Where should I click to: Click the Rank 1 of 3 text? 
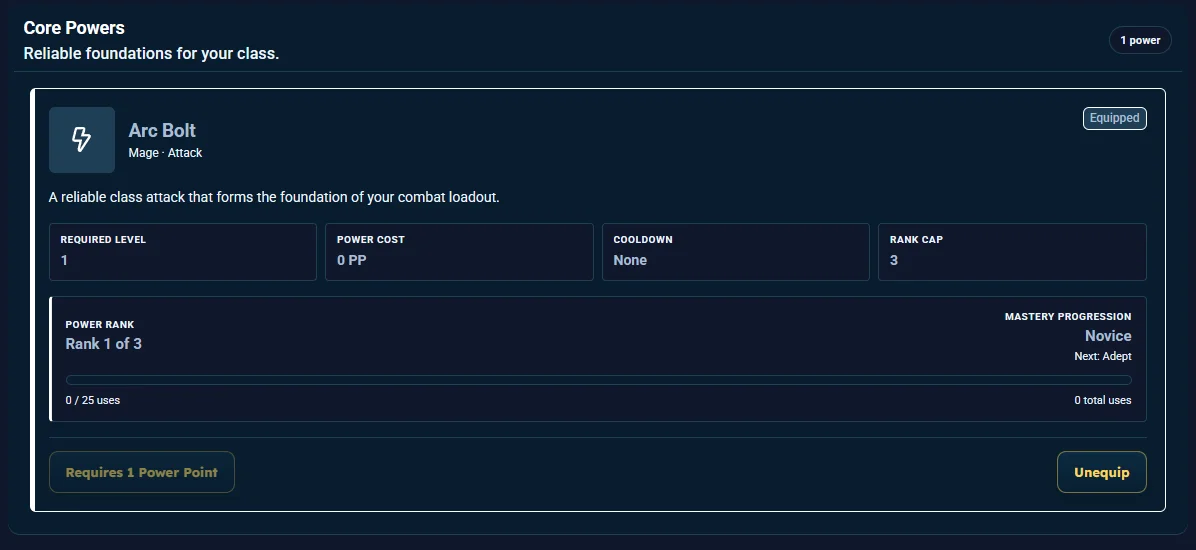[x=104, y=344]
